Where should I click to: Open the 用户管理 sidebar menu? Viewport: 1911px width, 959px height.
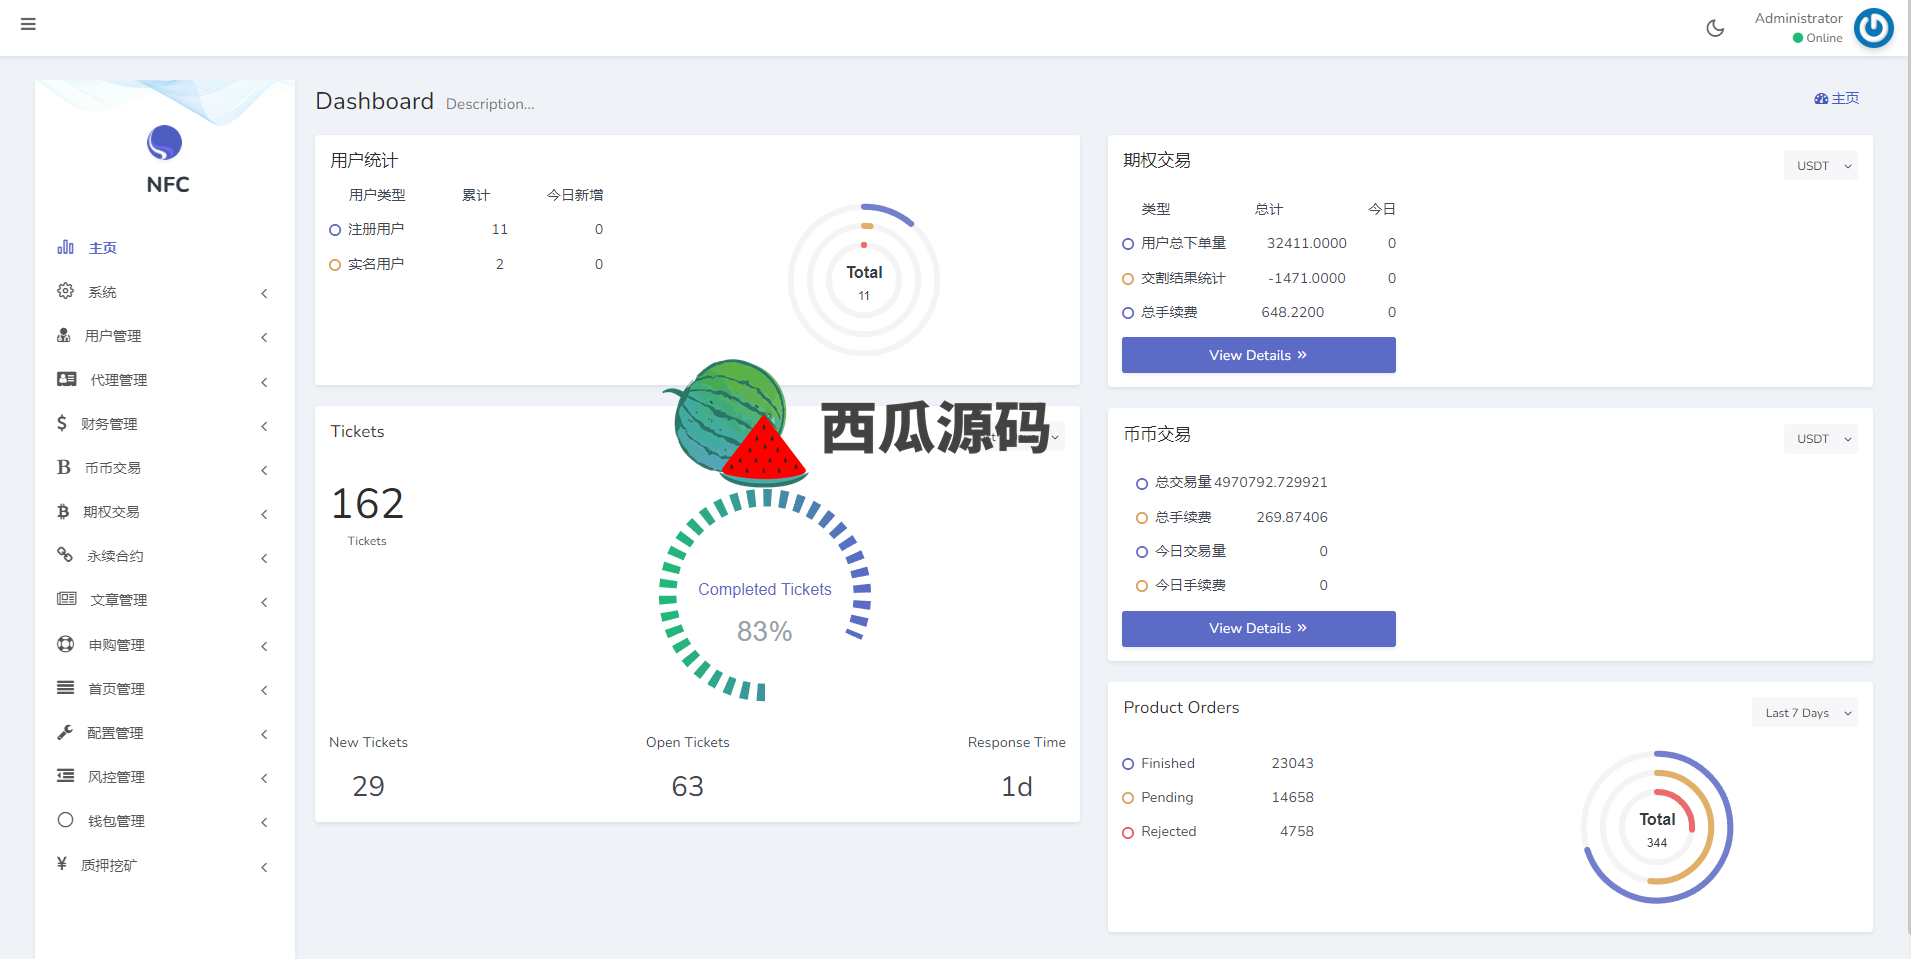[165, 336]
